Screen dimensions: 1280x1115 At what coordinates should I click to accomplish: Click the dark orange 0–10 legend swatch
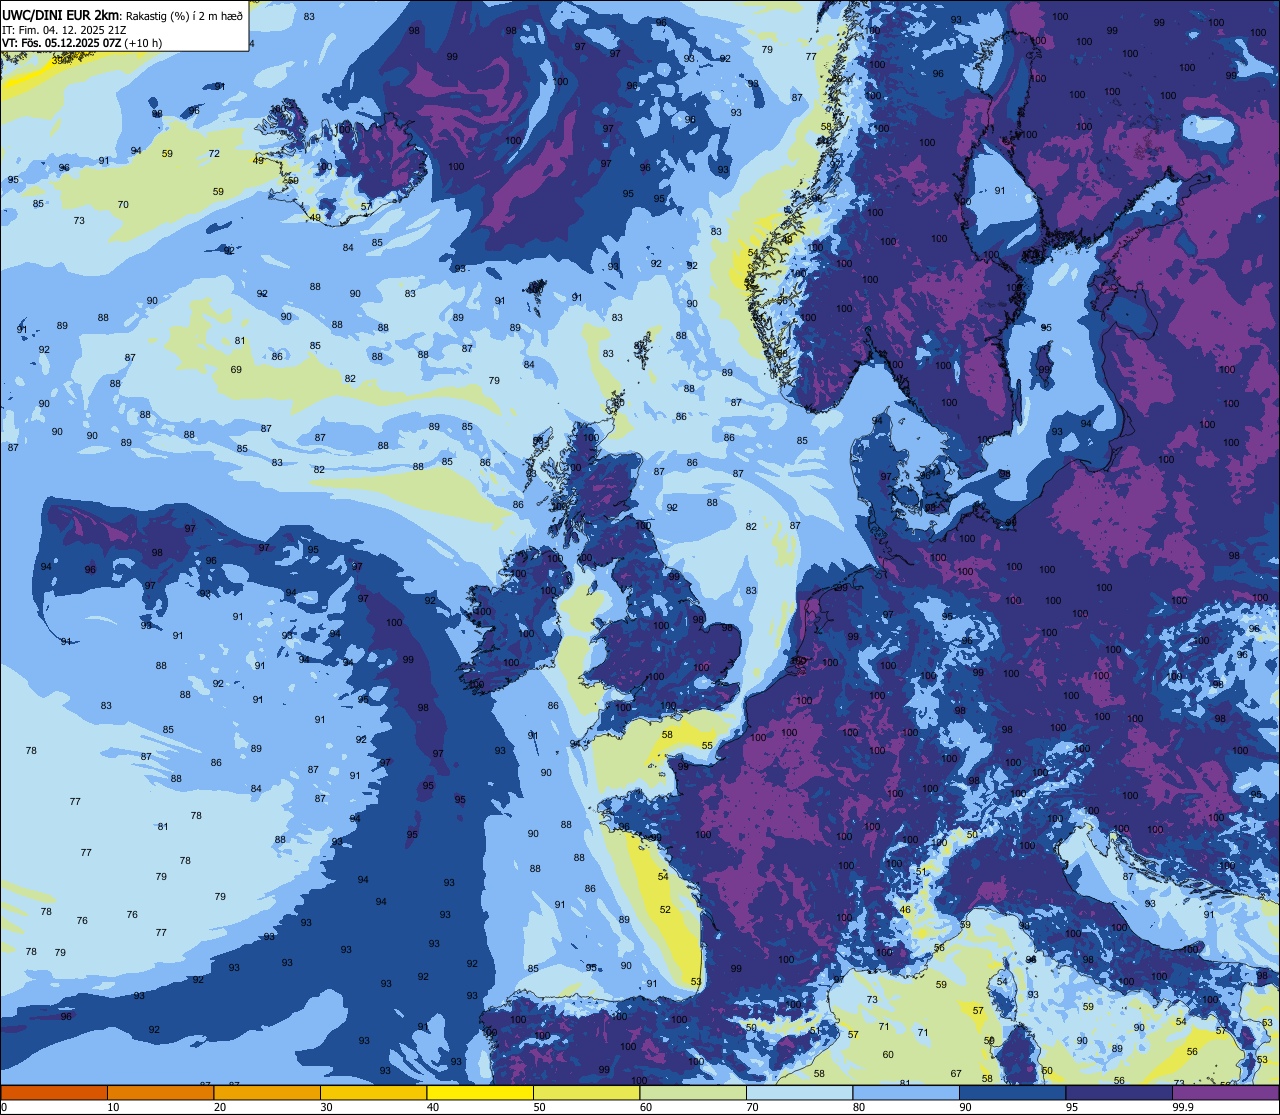point(54,1093)
